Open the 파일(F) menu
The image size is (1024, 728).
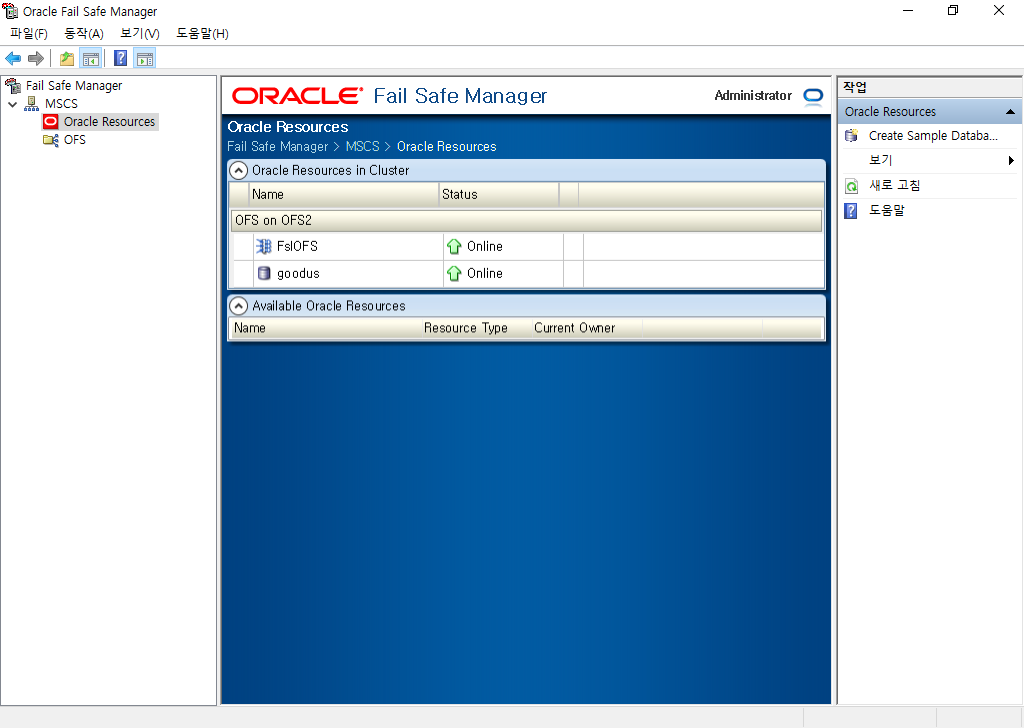coord(29,33)
